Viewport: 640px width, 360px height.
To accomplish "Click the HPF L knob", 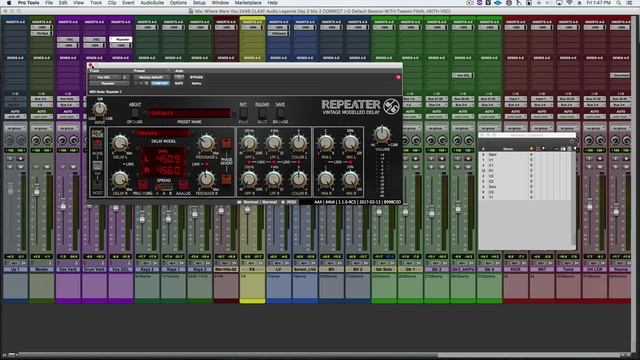I will 249,143.
